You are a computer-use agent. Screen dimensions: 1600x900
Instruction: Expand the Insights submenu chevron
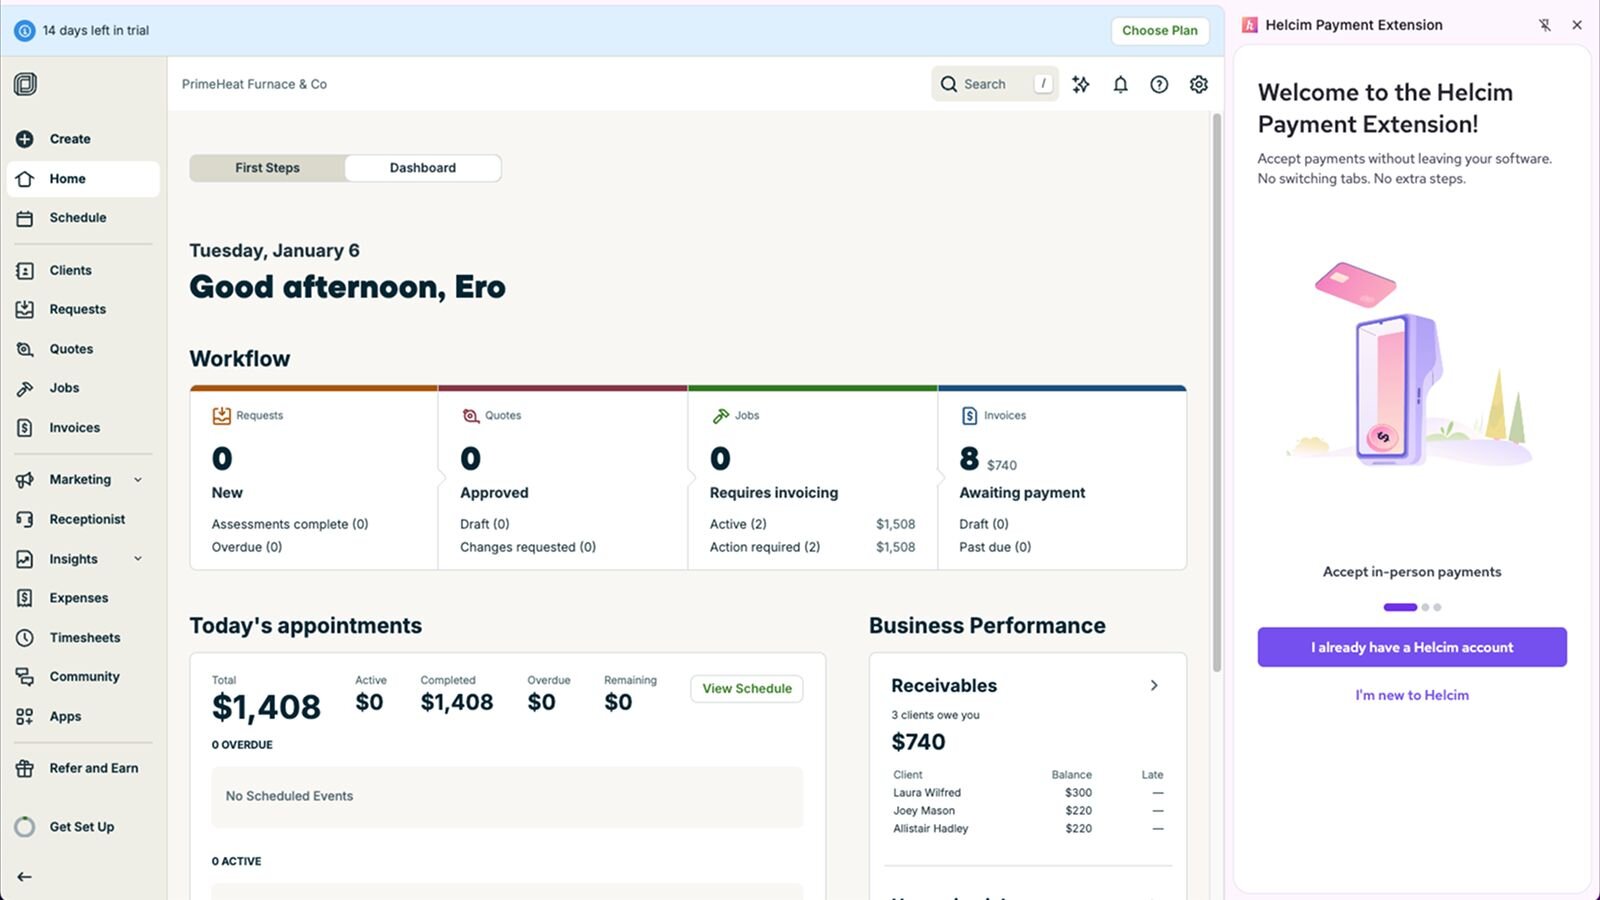click(138, 559)
